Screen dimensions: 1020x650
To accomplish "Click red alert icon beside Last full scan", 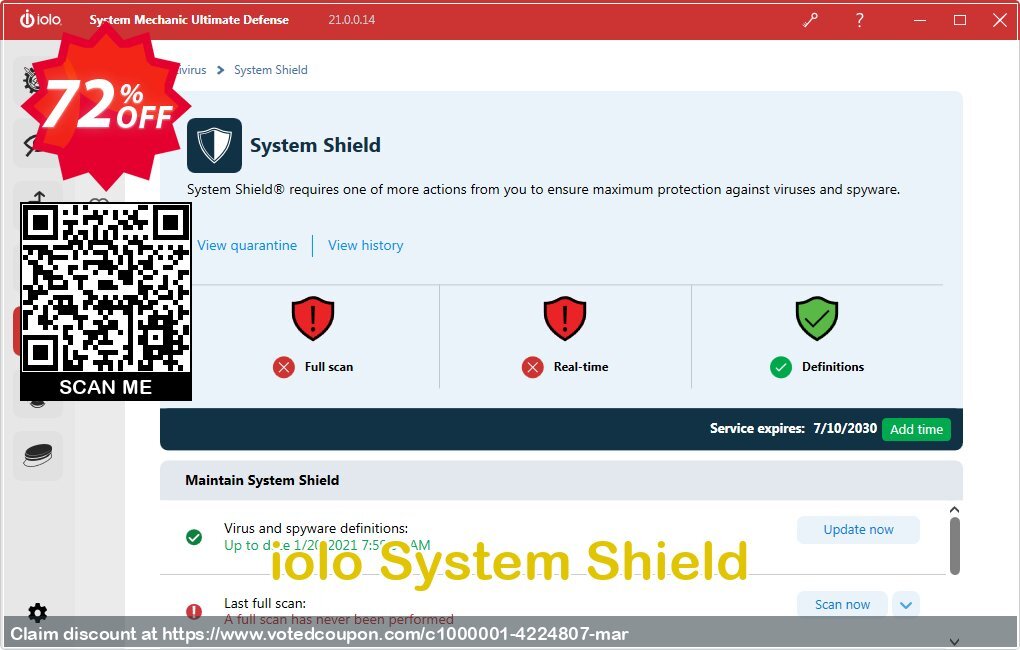I will pyautogui.click(x=194, y=612).
